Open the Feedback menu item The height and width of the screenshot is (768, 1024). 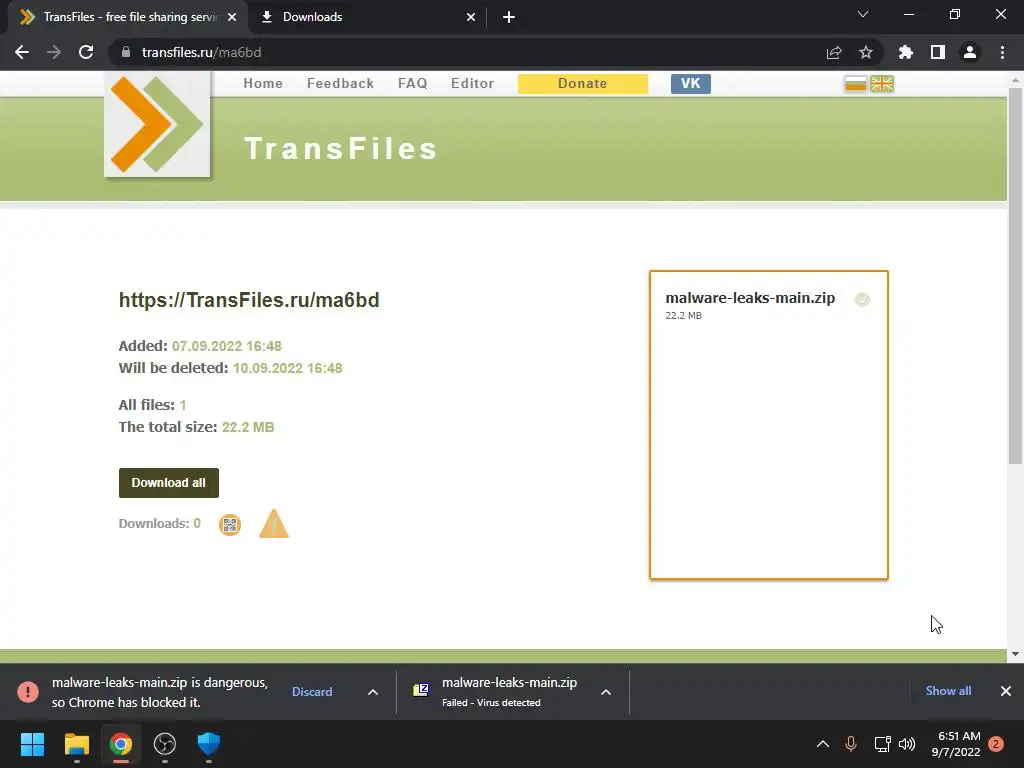340,84
